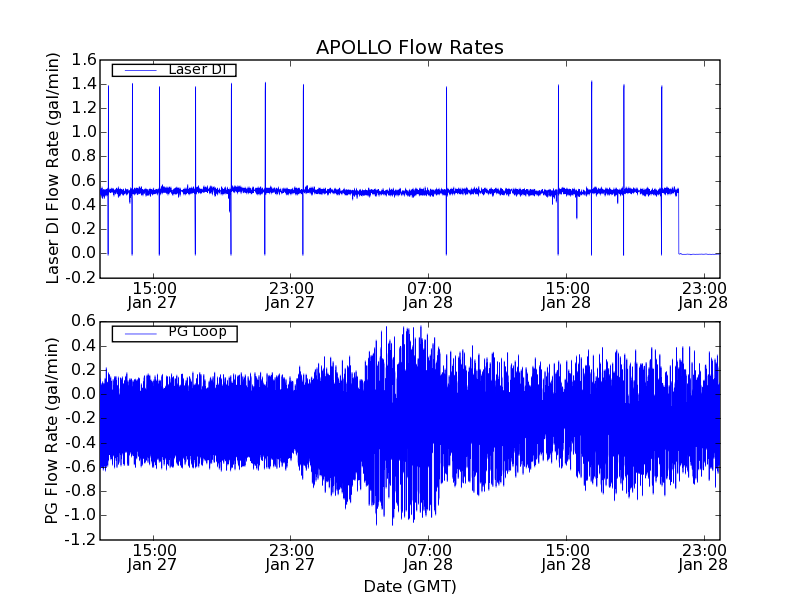Image resolution: width=800 pixels, height=600 pixels.
Task: Click the blue line sample in Laser DI legend
Action: click(140, 70)
